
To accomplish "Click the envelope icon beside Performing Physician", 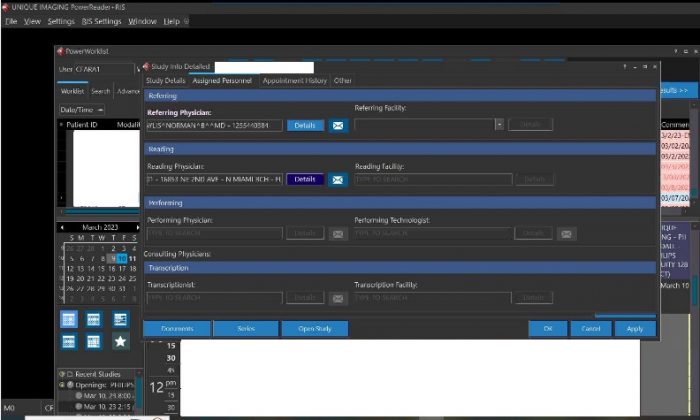I will click(338, 233).
